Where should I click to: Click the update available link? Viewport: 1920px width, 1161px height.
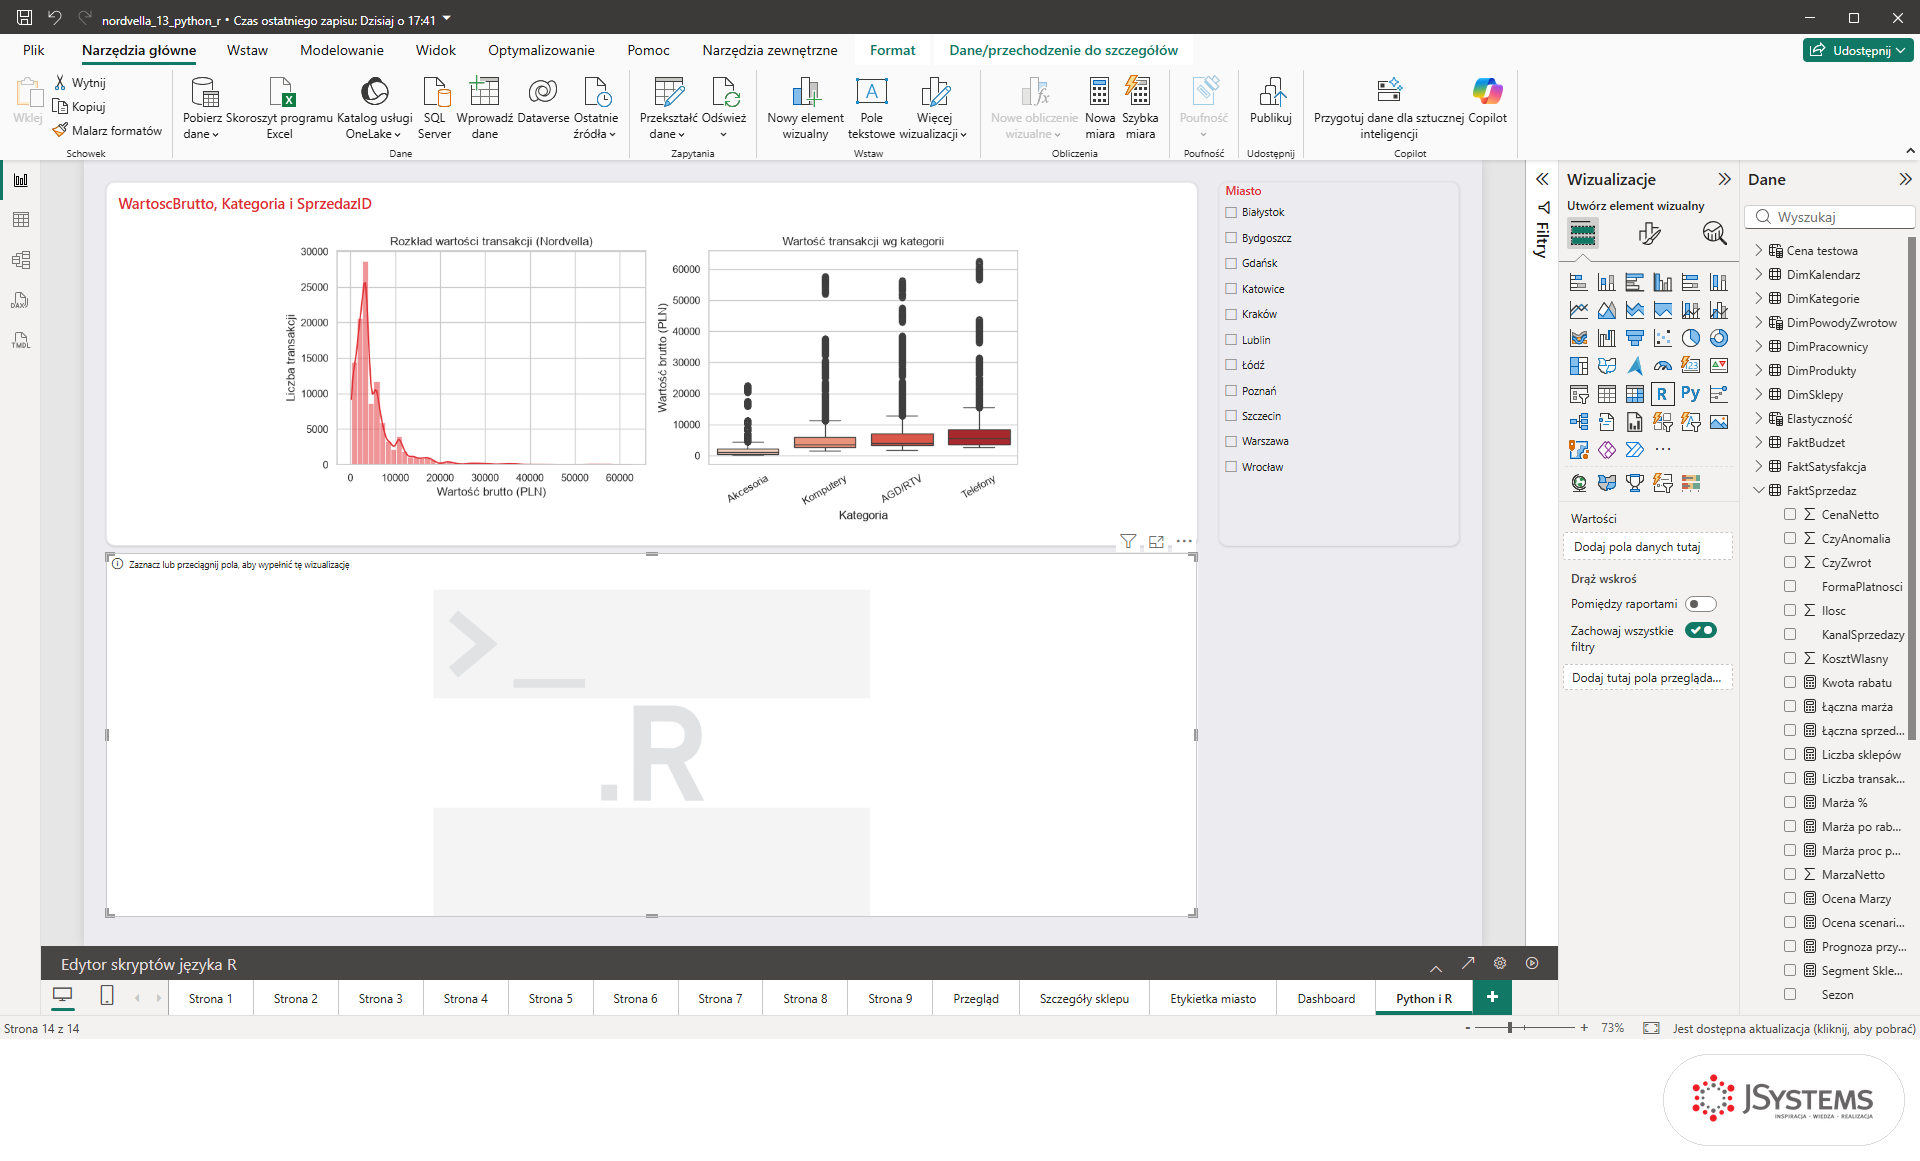tap(1794, 1028)
